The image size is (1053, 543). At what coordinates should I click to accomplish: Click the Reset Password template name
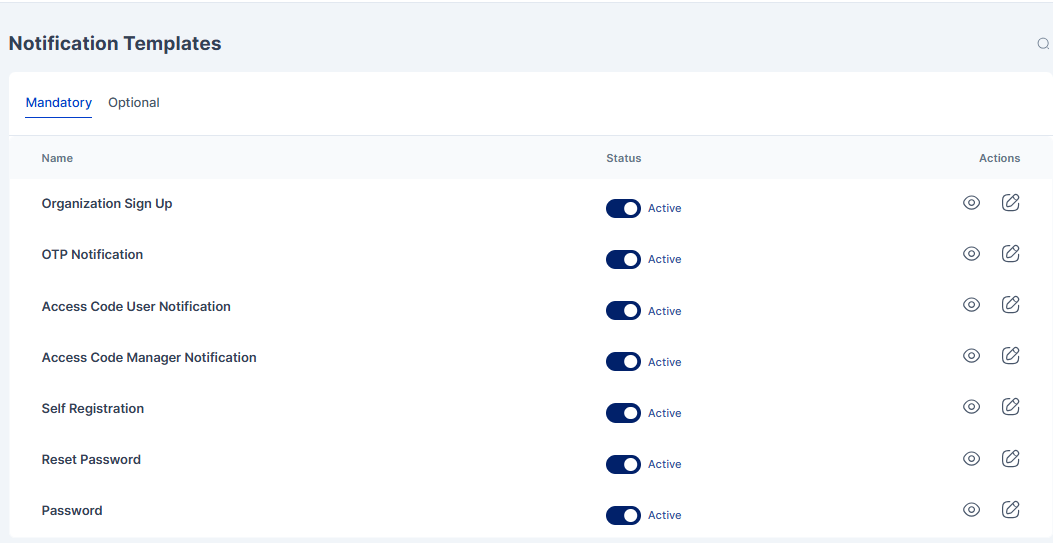tap(91, 460)
